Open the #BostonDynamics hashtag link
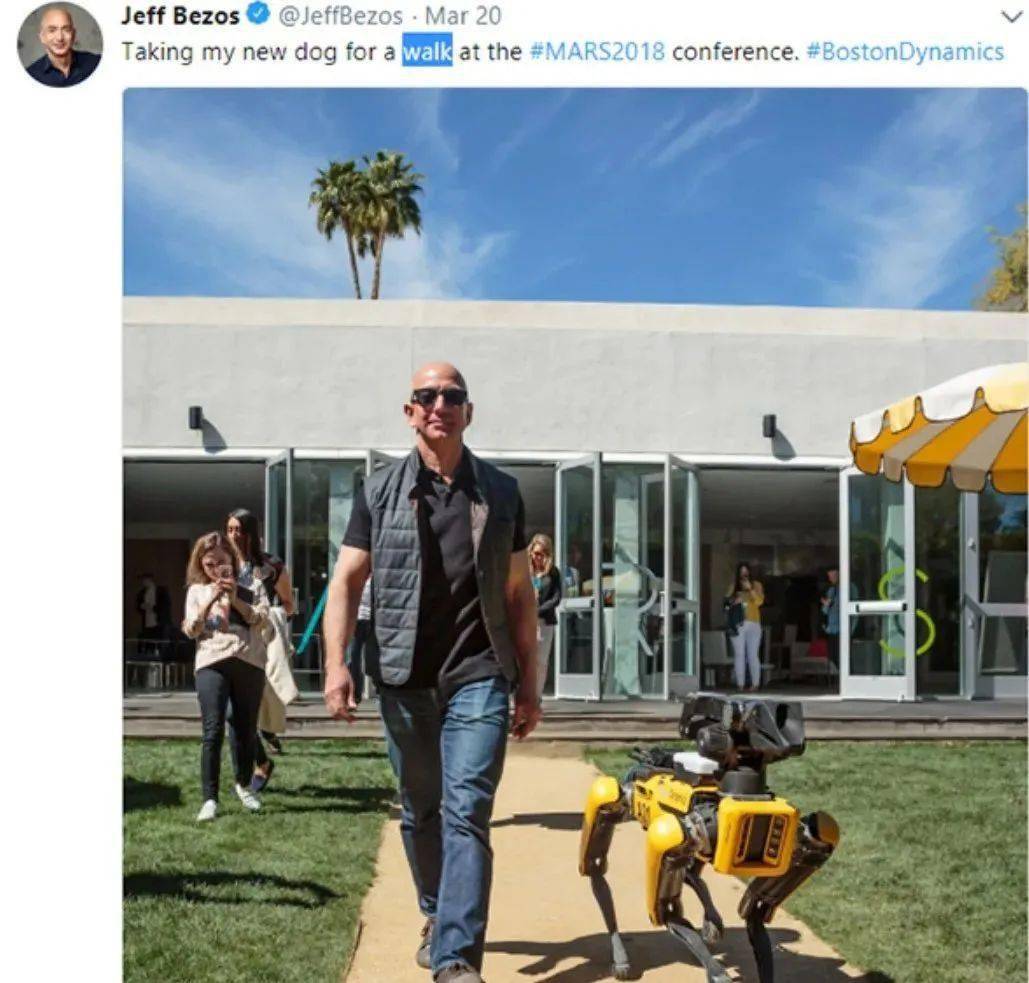 (x=905, y=52)
